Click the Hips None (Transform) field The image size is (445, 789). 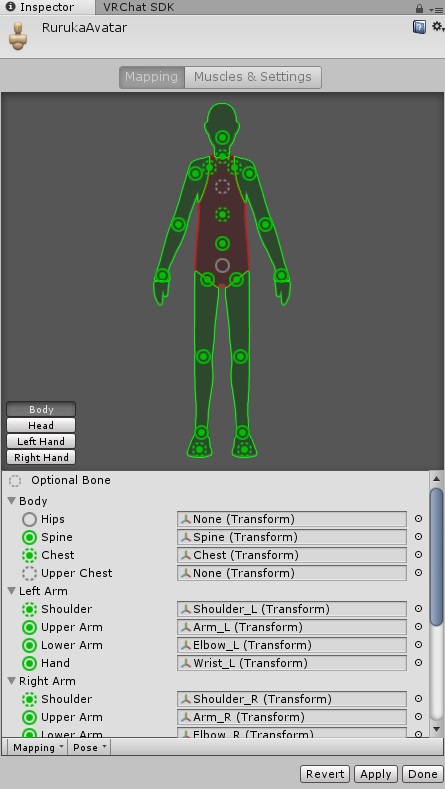292,519
